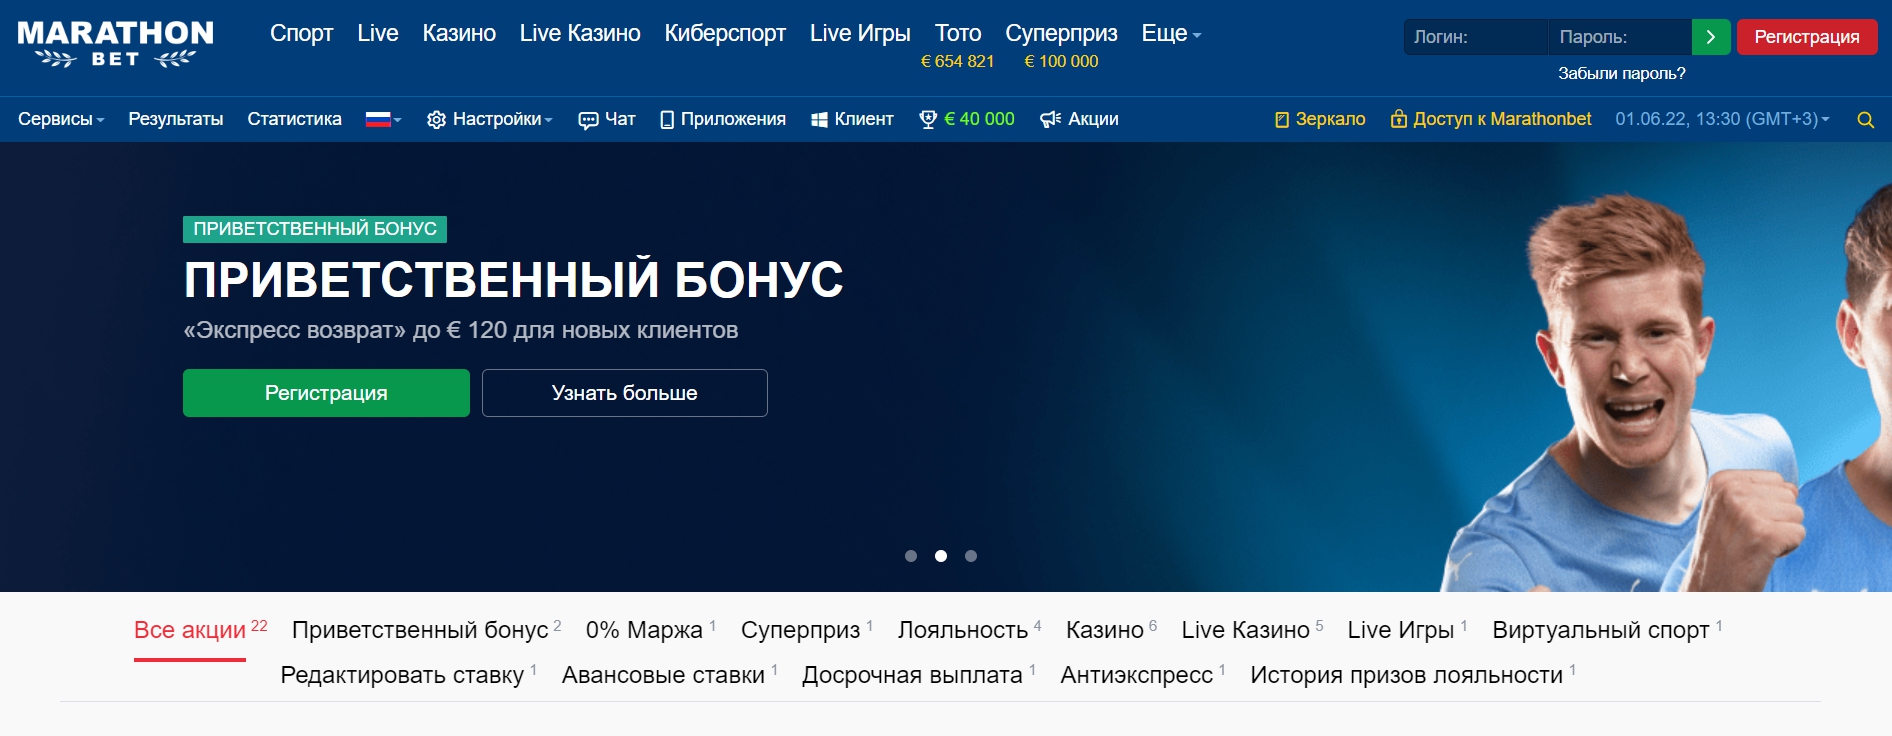Image resolution: width=1892 pixels, height=736 pixels.
Task: Open Live Казино in top menu
Action: pos(580,33)
